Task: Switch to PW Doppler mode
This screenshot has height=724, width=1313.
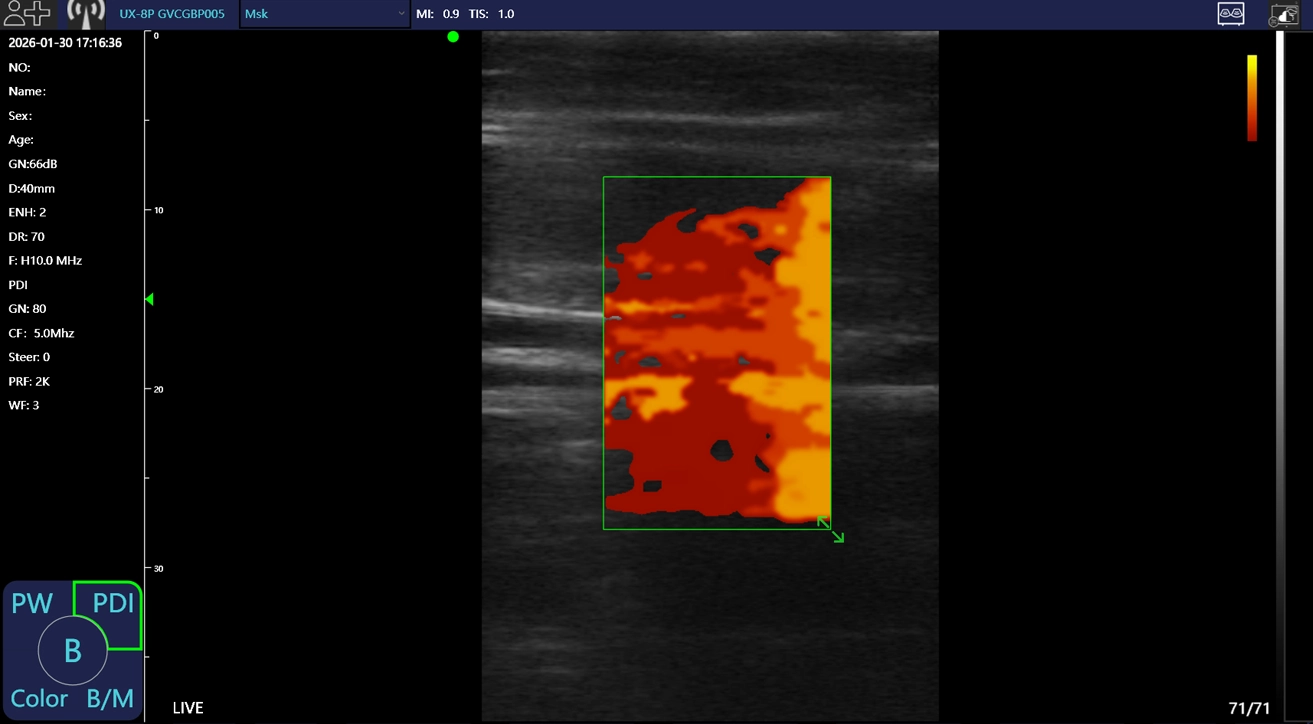Action: point(32,603)
